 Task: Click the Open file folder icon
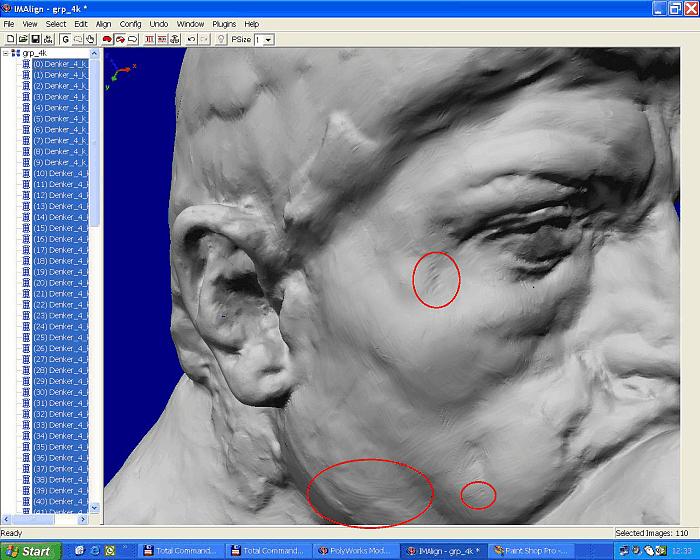tap(23, 39)
